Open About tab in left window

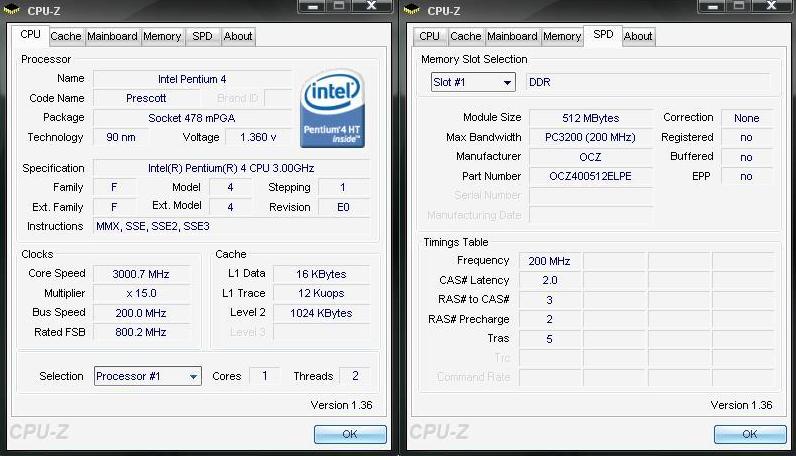click(238, 37)
